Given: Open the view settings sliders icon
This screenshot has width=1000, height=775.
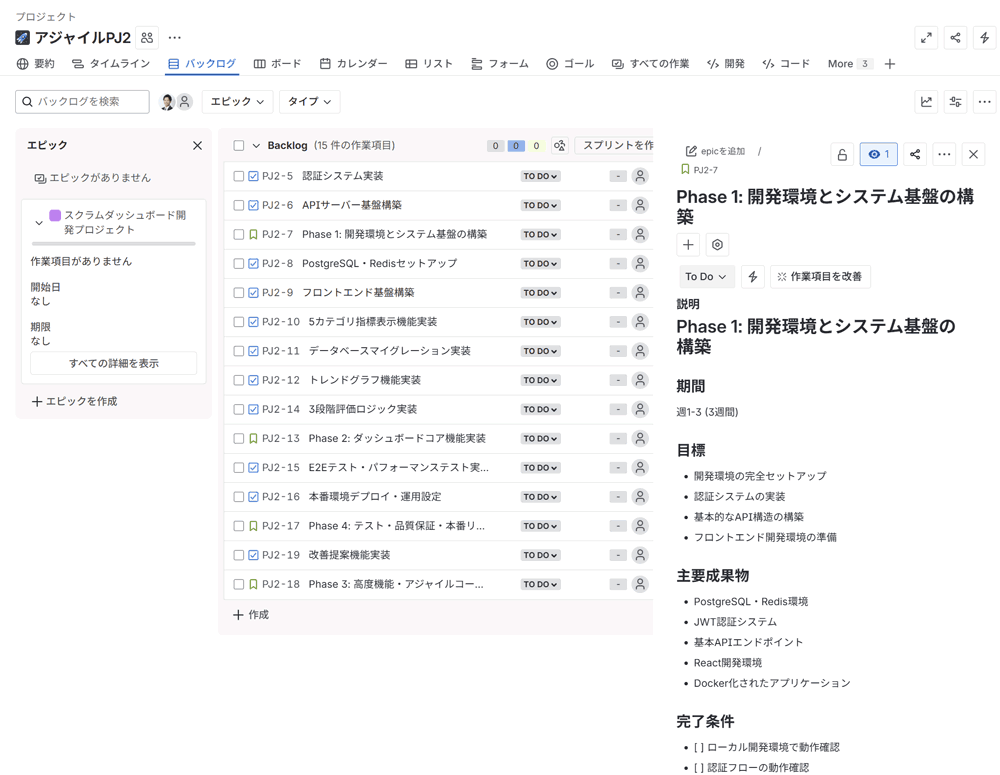Looking at the screenshot, I should [955, 102].
